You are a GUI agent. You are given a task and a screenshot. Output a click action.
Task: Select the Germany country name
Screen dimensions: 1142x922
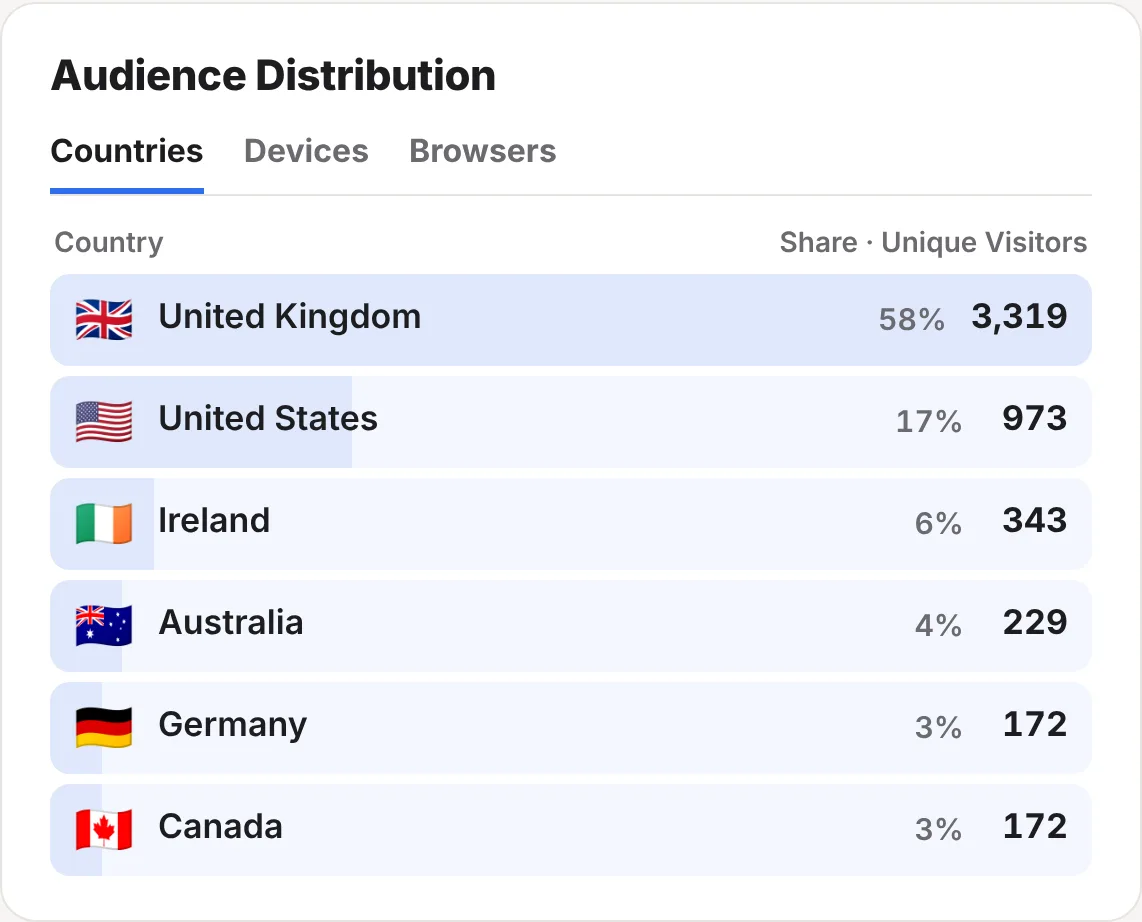pyautogui.click(x=233, y=726)
